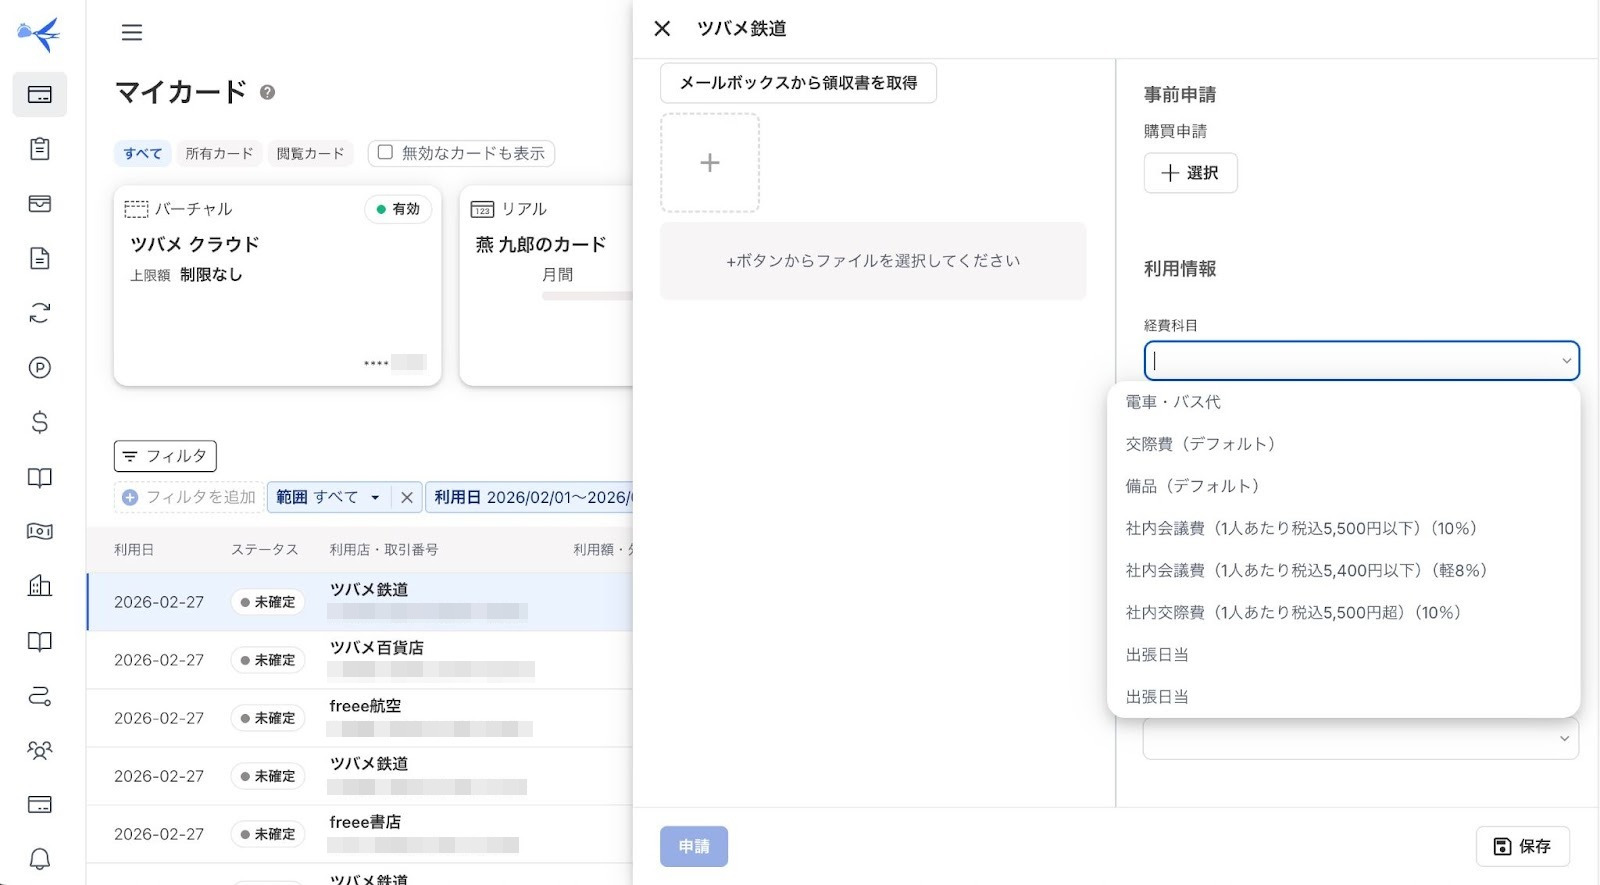Image resolution: width=1600 pixels, height=885 pixels.
Task: Open the people group icon in the sidebar
Action: (x=40, y=750)
